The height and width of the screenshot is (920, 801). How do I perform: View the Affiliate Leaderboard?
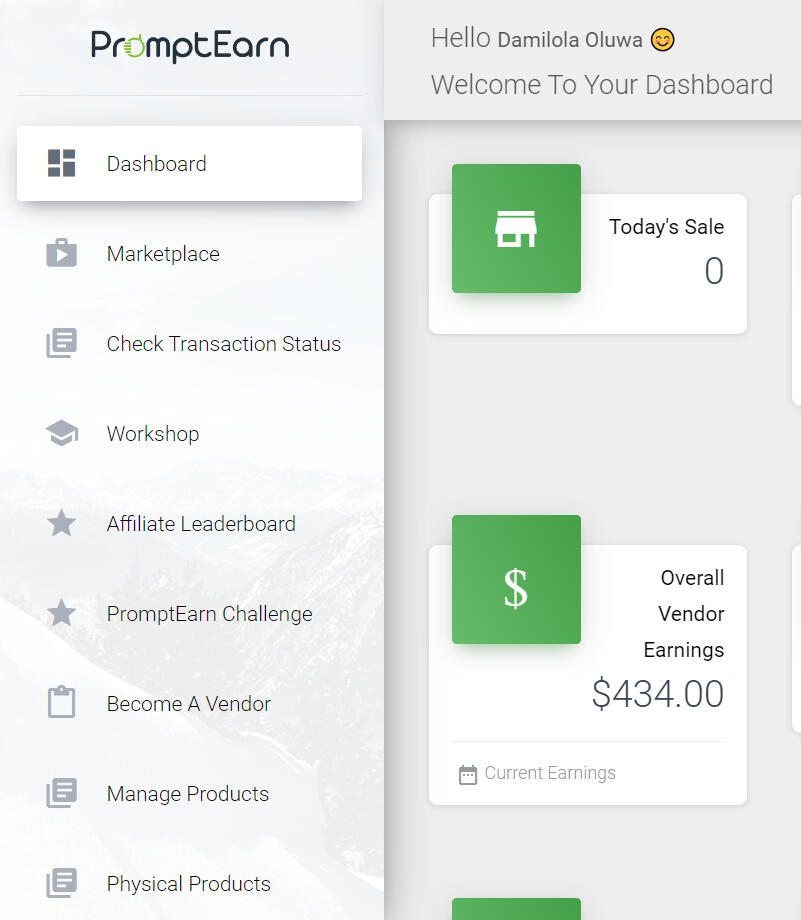coord(190,523)
